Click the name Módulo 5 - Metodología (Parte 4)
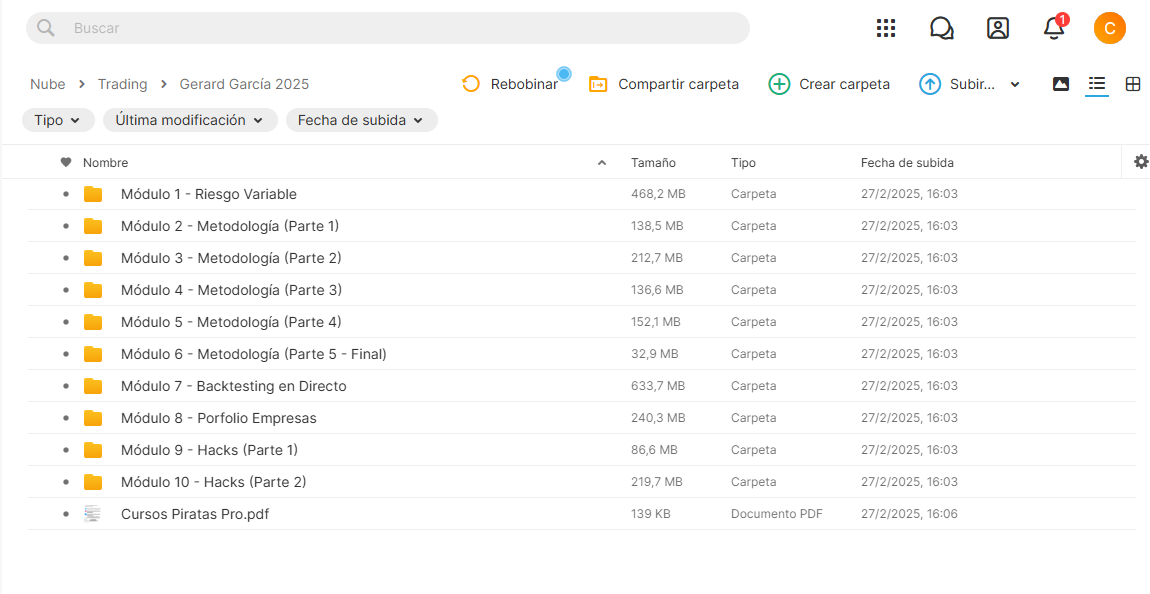This screenshot has height=594, width=1150. 231,322
